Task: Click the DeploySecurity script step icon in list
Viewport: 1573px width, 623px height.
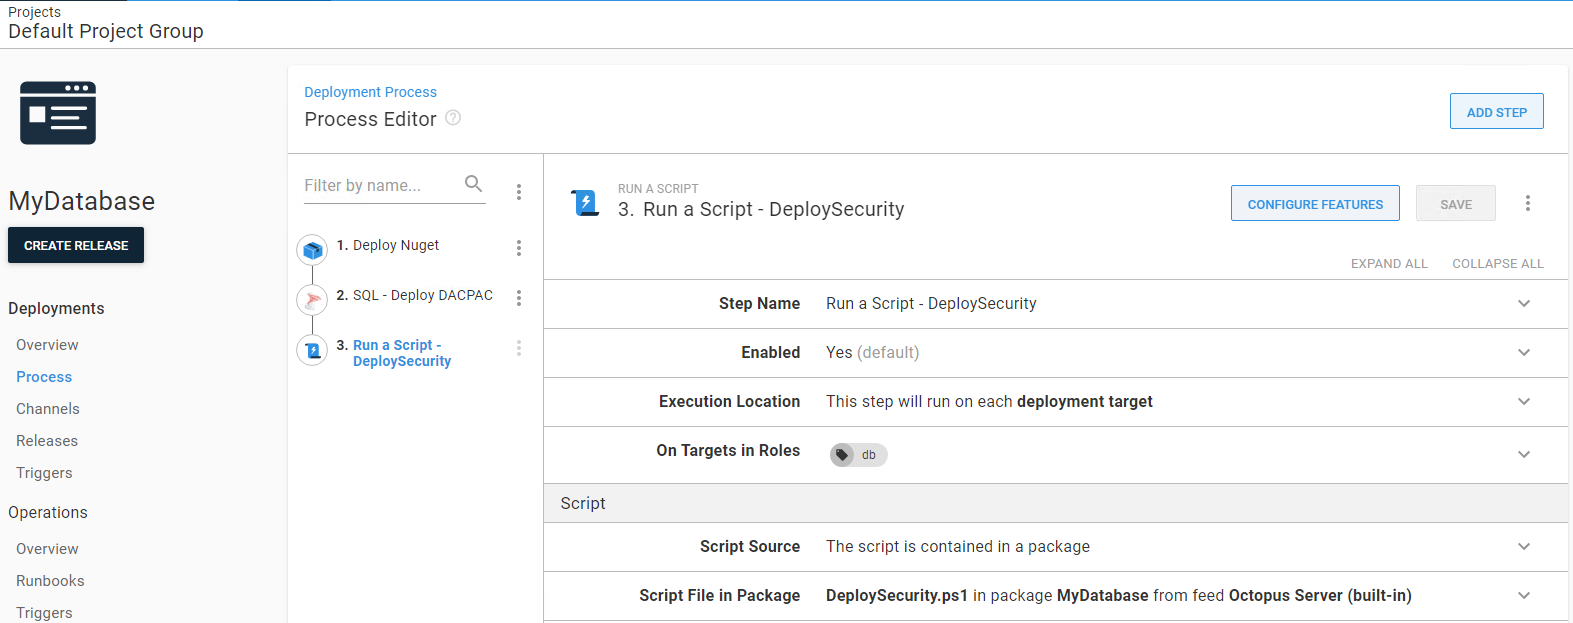Action: pos(312,350)
